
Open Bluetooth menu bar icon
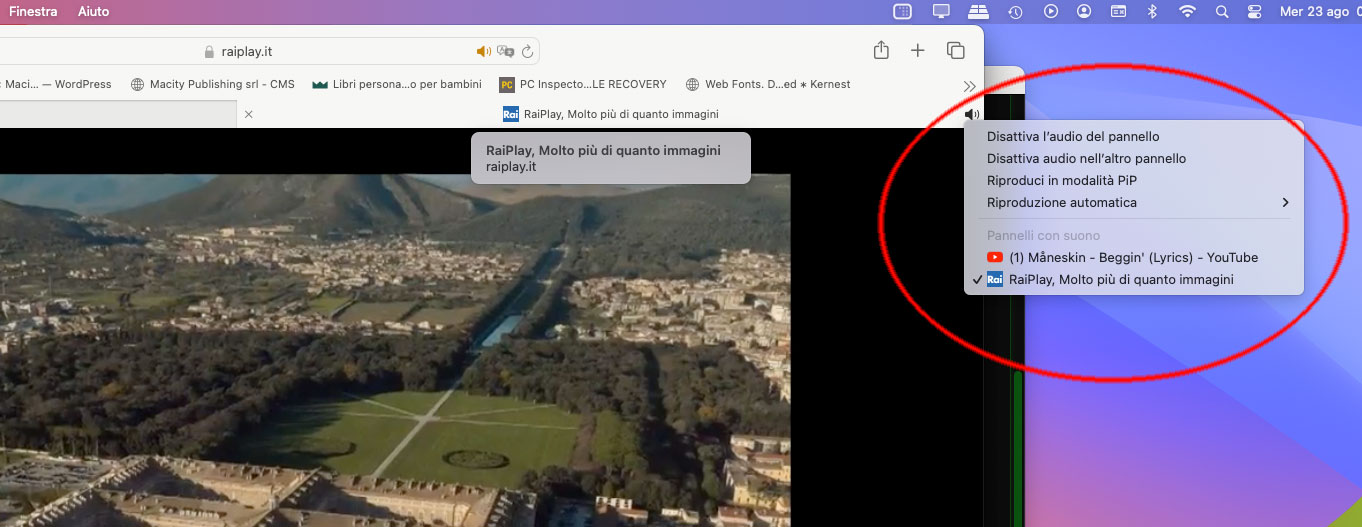point(1152,11)
